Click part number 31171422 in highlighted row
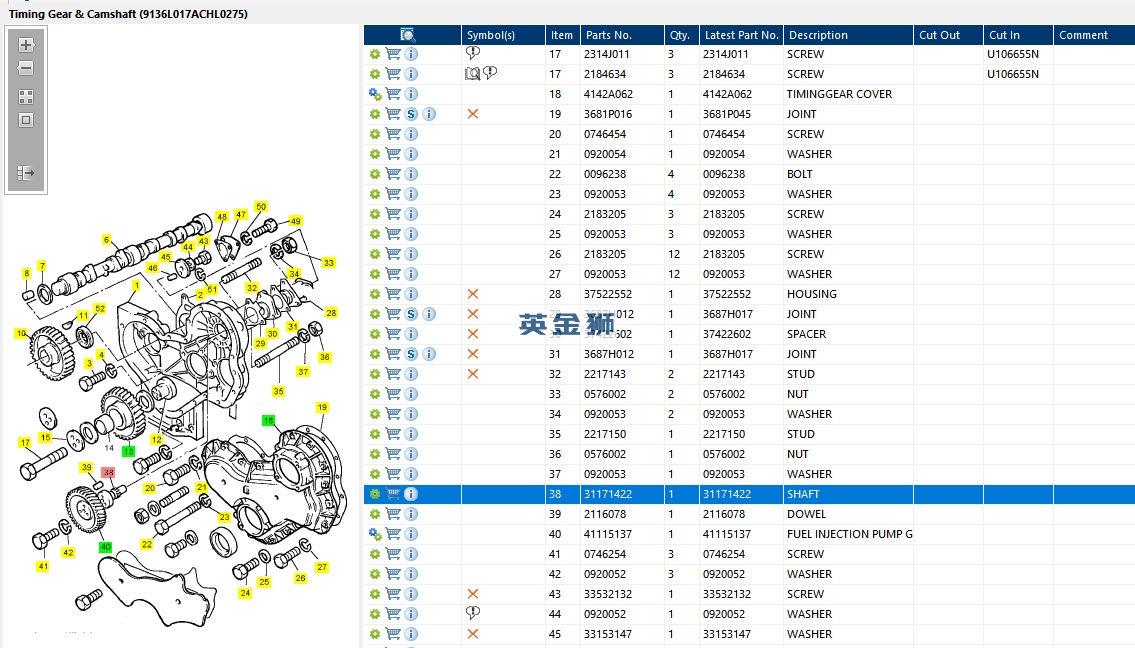 [x=608, y=494]
